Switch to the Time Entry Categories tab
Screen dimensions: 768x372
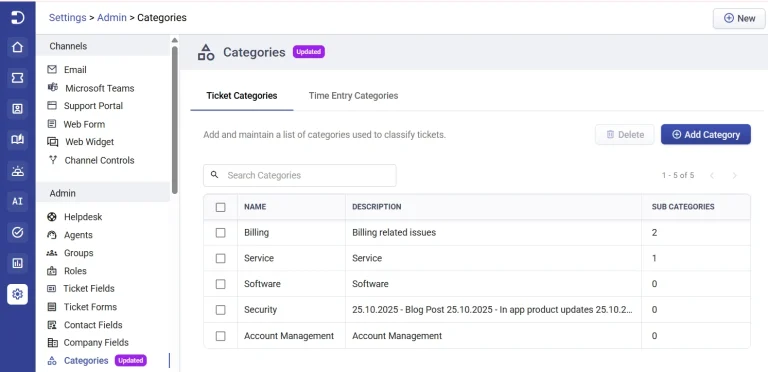pyautogui.click(x=353, y=96)
